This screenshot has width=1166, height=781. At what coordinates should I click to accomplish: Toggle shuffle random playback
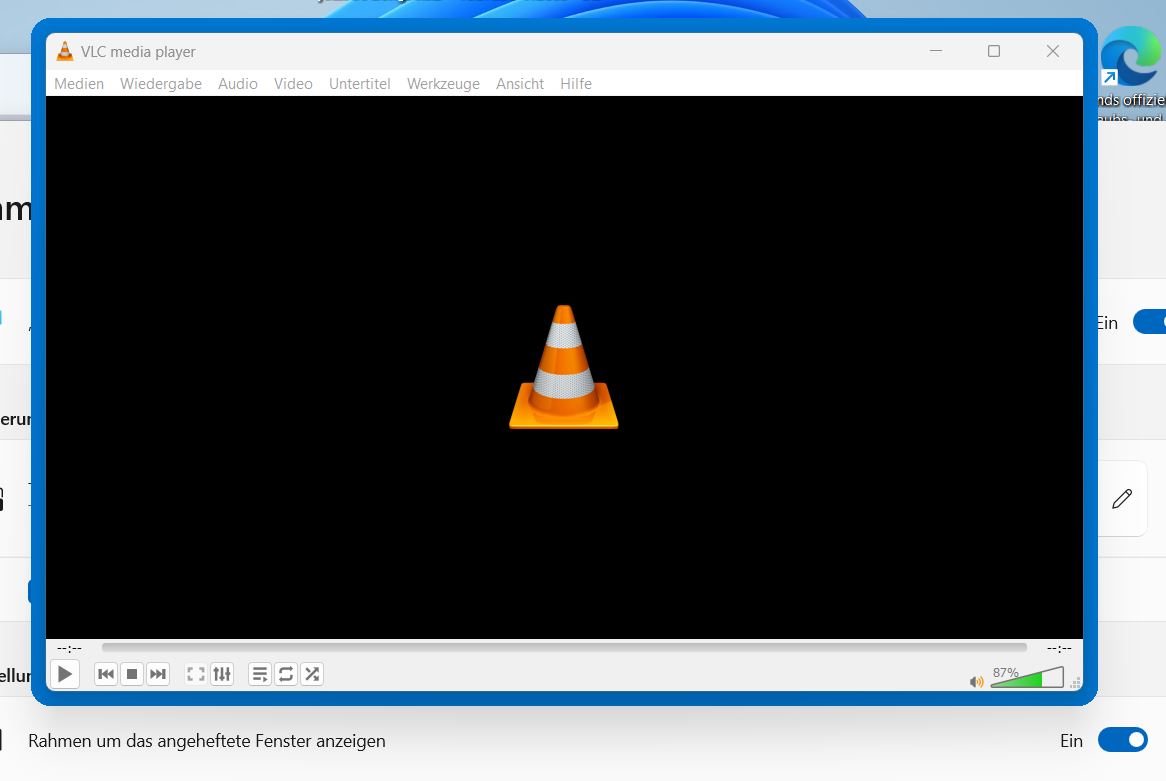(312, 674)
